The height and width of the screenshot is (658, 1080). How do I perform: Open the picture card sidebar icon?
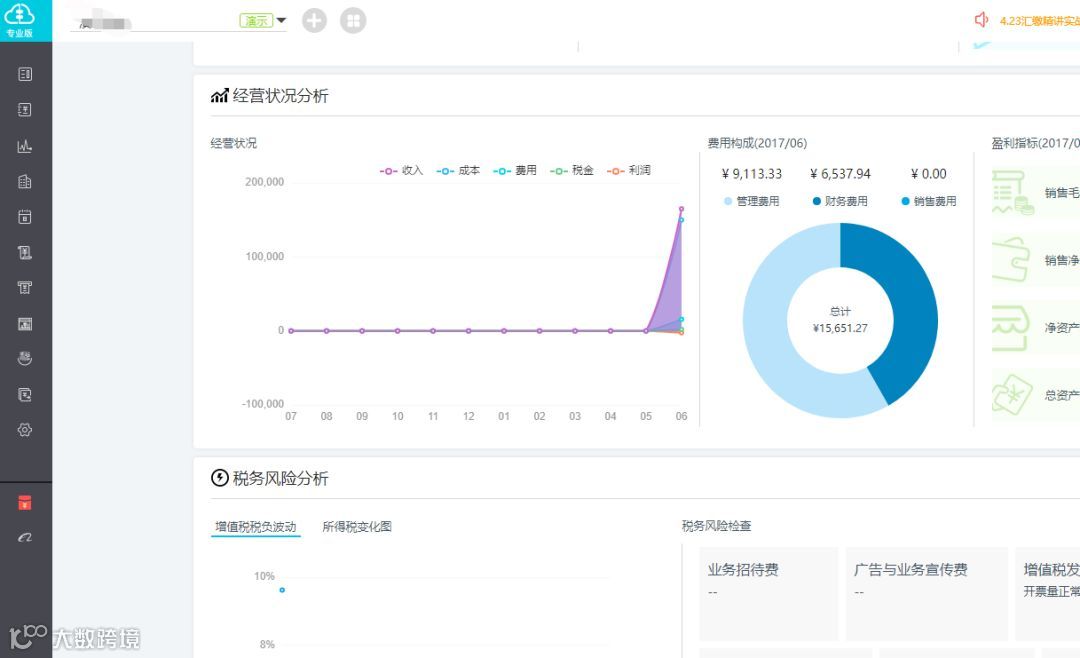[25, 324]
